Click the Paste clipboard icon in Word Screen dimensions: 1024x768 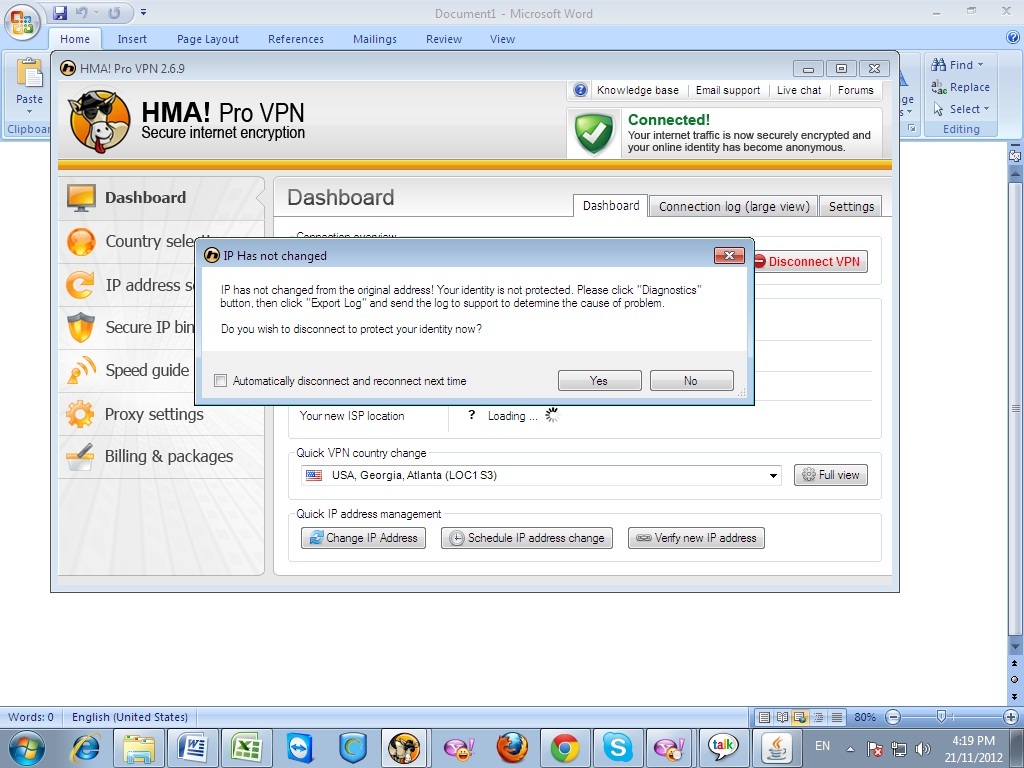(x=29, y=73)
